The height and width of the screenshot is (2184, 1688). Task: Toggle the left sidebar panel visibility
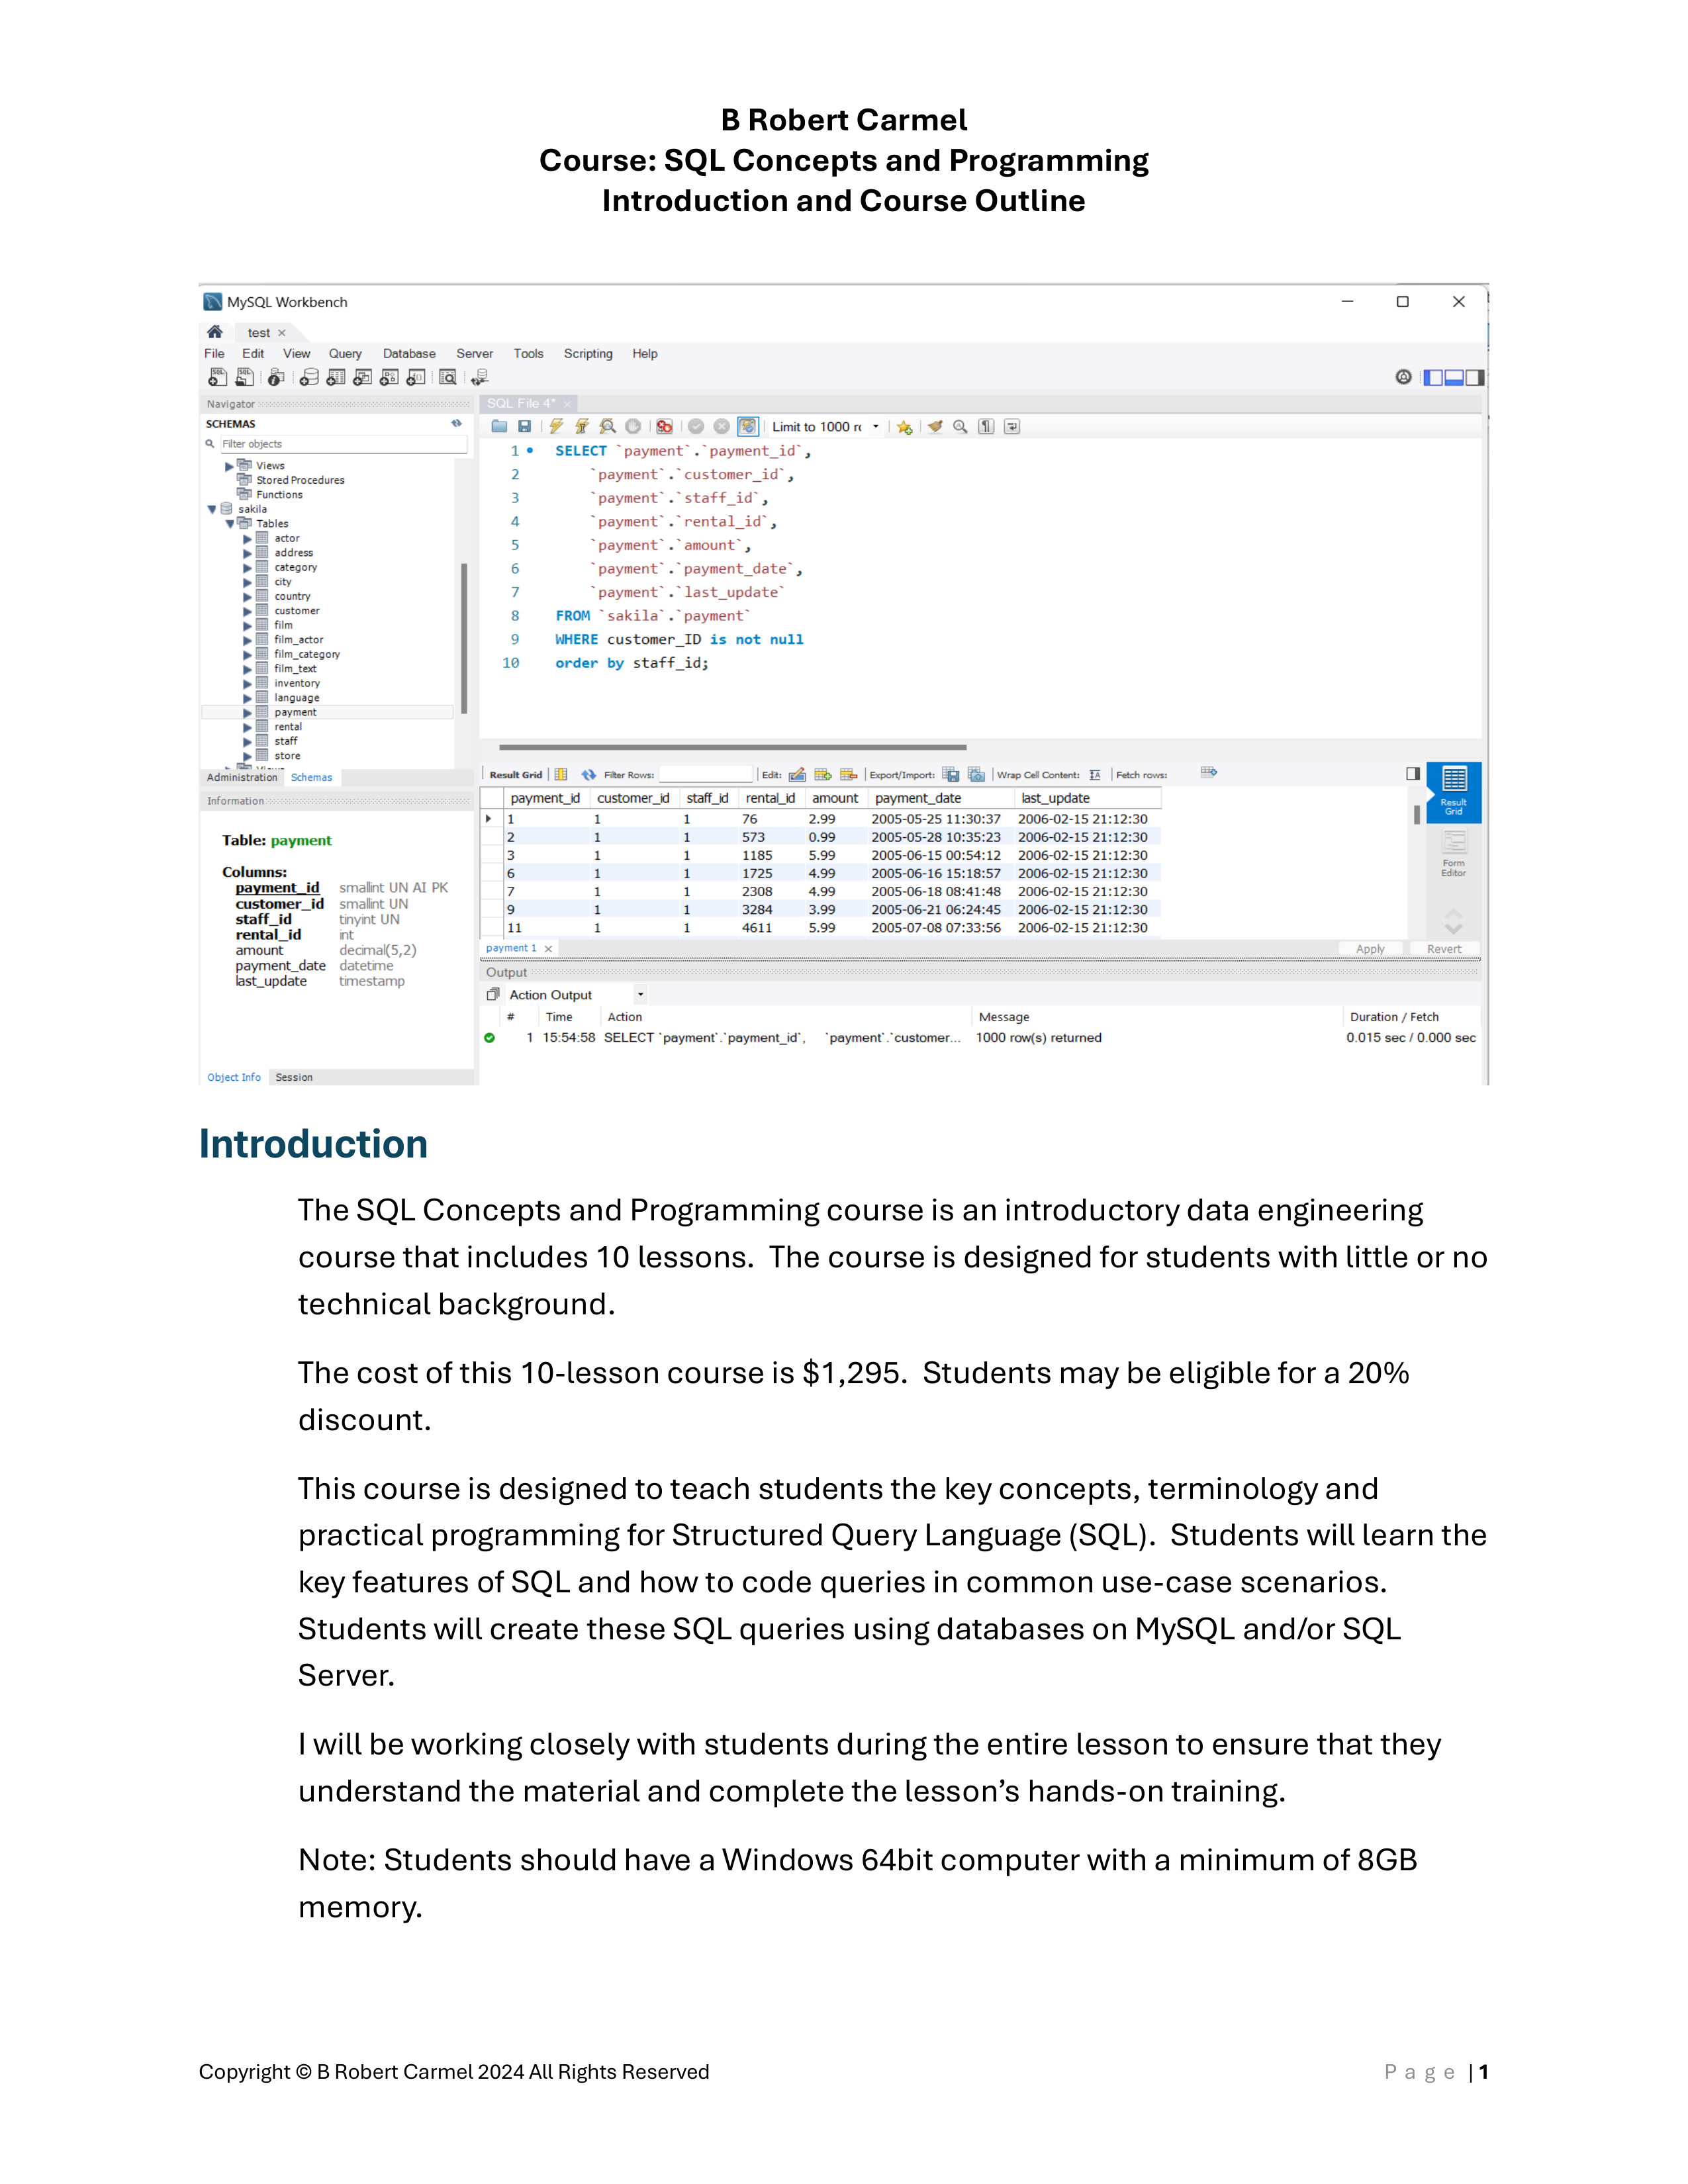click(1434, 378)
